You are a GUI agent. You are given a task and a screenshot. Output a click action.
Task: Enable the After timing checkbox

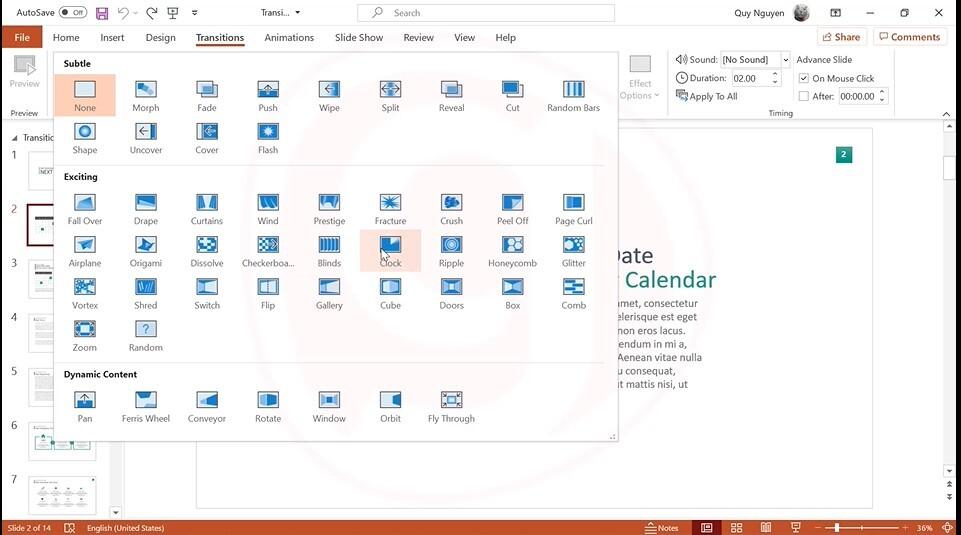(803, 96)
